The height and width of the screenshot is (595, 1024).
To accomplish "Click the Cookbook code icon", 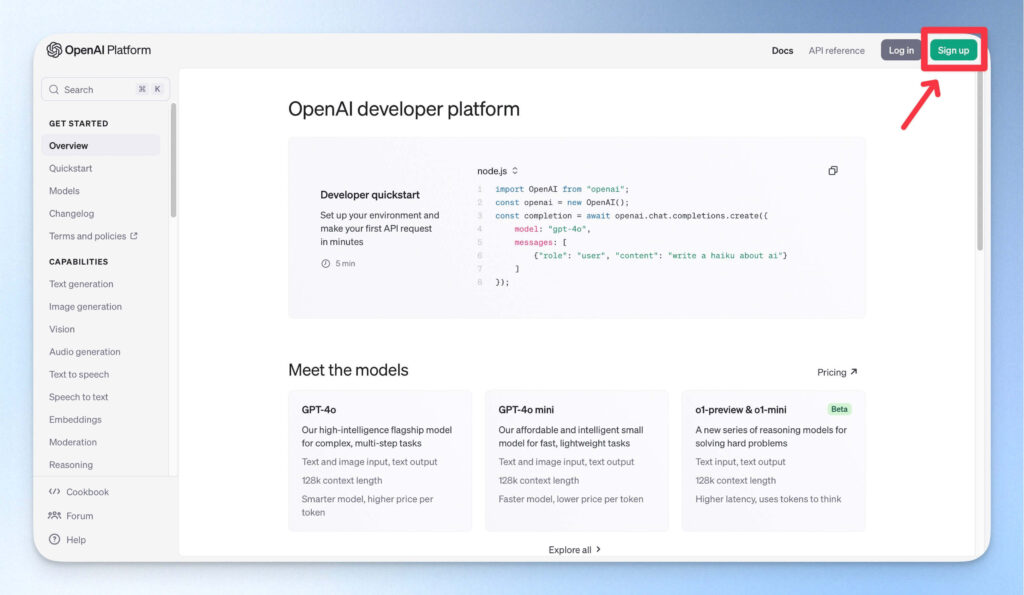I will click(x=54, y=492).
